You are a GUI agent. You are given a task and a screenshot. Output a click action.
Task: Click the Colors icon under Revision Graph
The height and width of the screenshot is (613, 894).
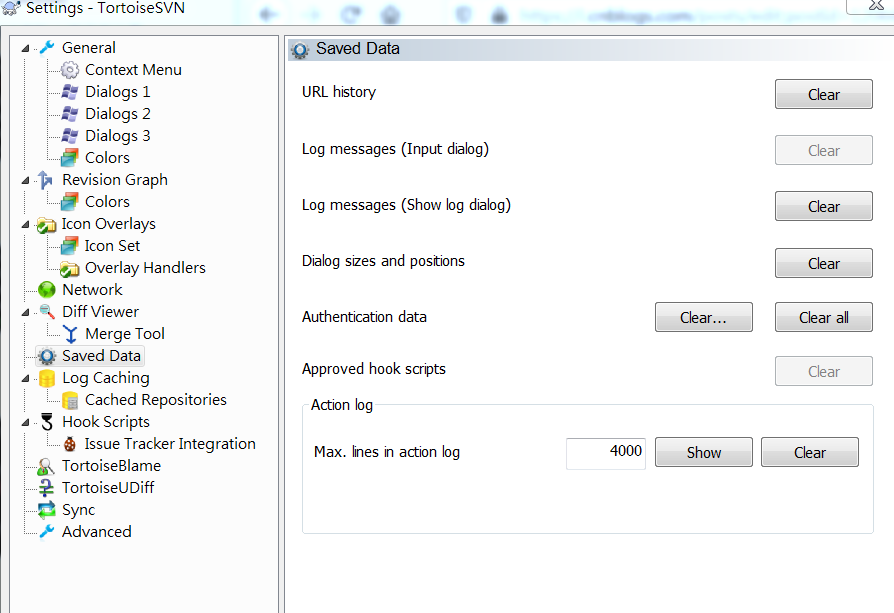tap(70, 202)
